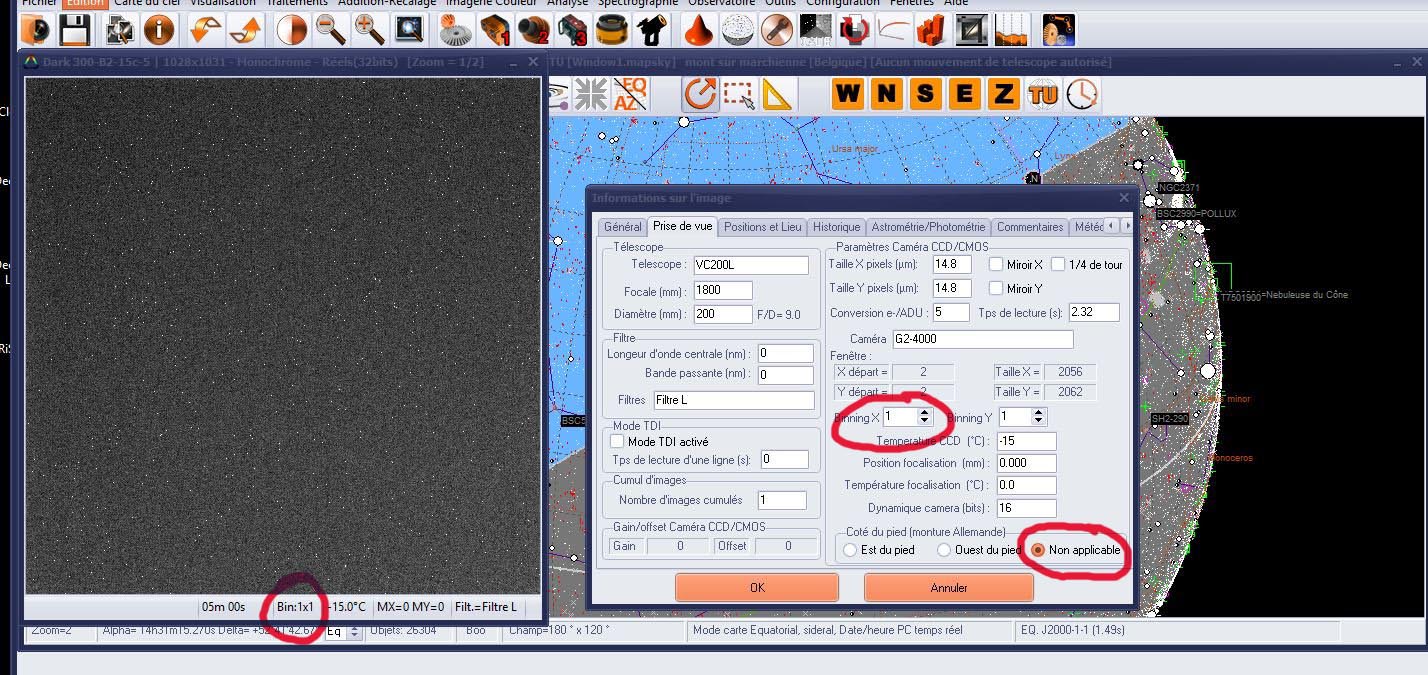
Task: Click the Binning Y spinner arrows
Action: coord(1039,416)
